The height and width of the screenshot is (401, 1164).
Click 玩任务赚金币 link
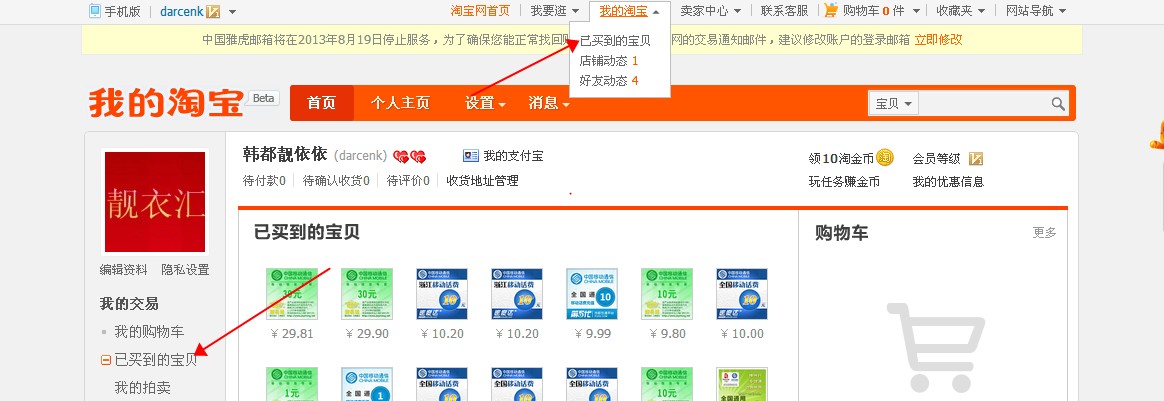coord(844,181)
